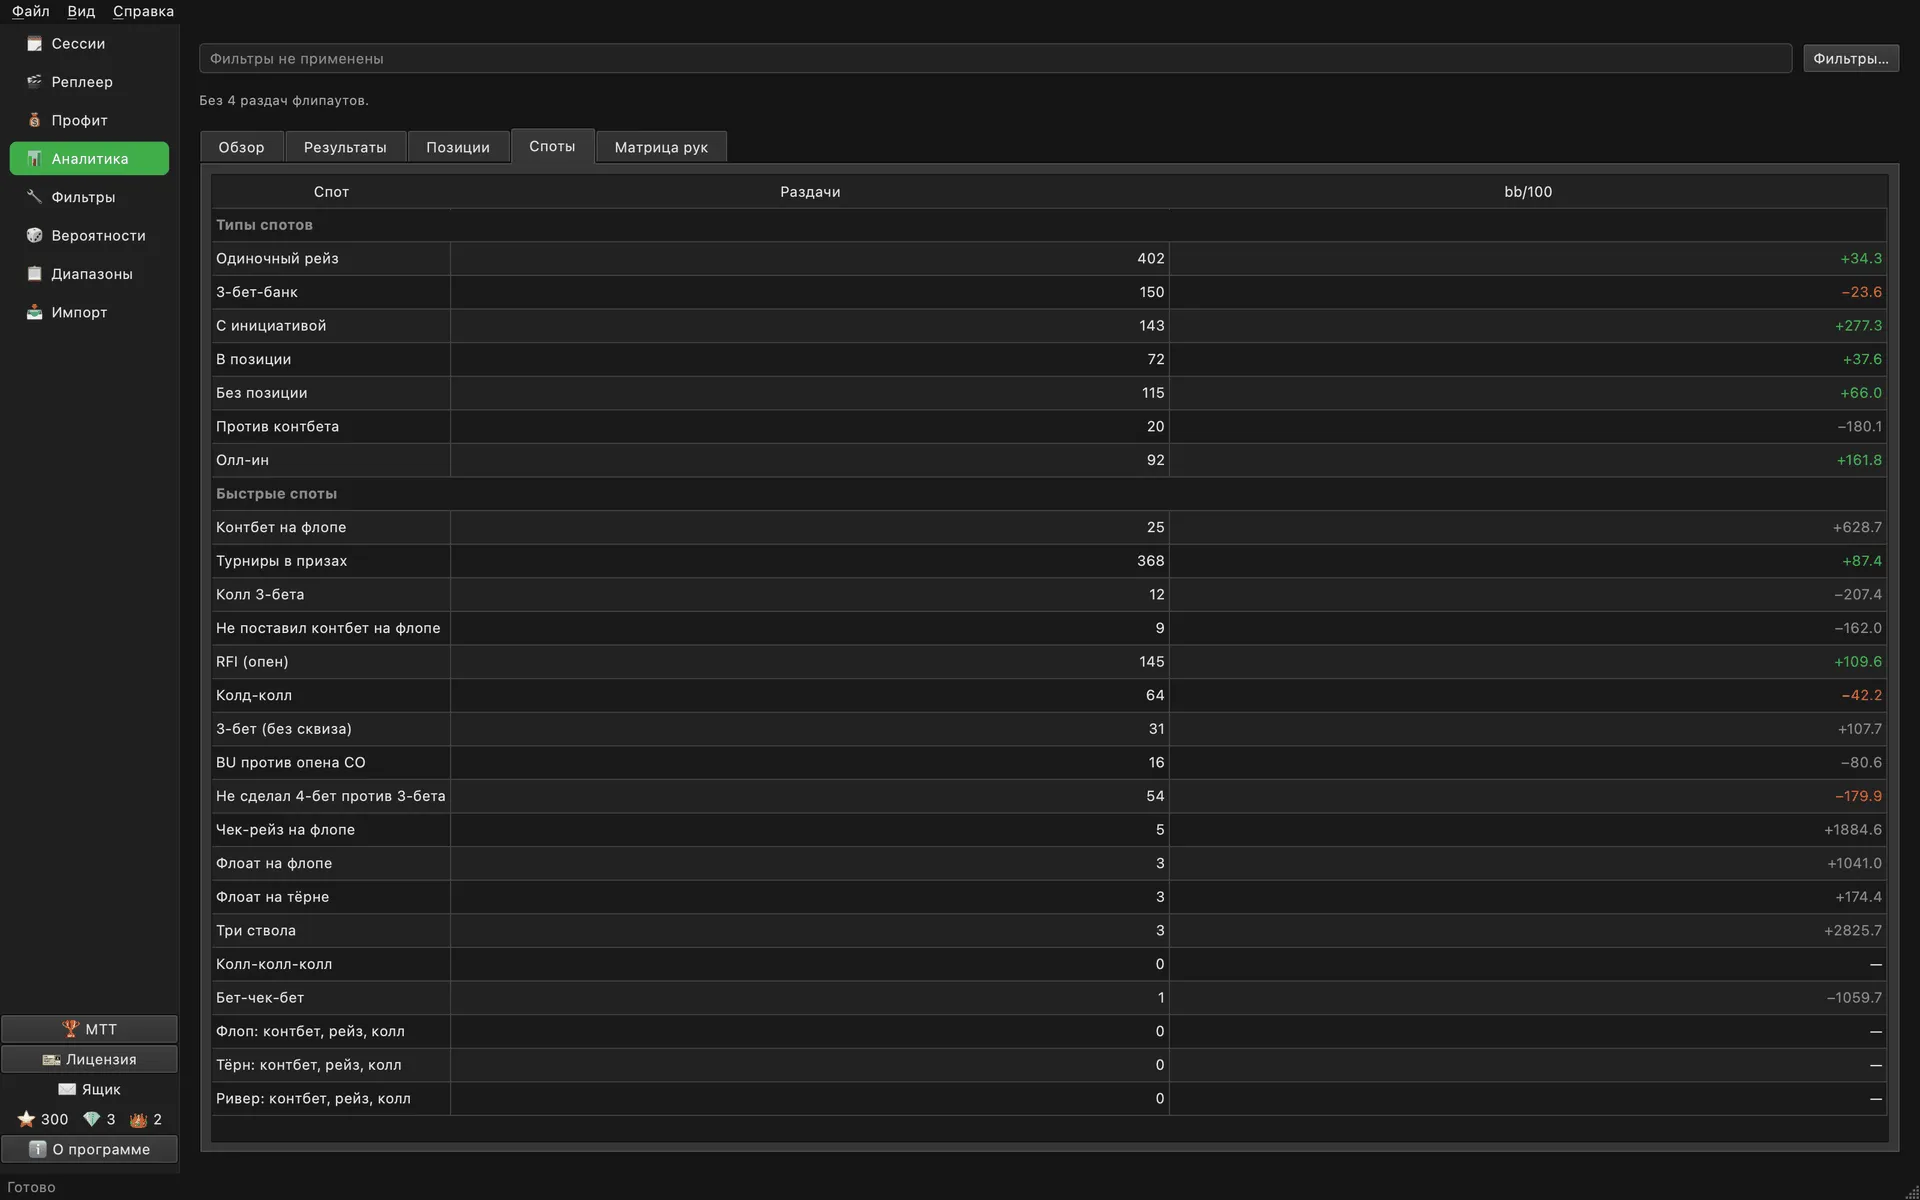Open the Вероятности dice section
This screenshot has width=1920, height=1200.
click(89, 235)
